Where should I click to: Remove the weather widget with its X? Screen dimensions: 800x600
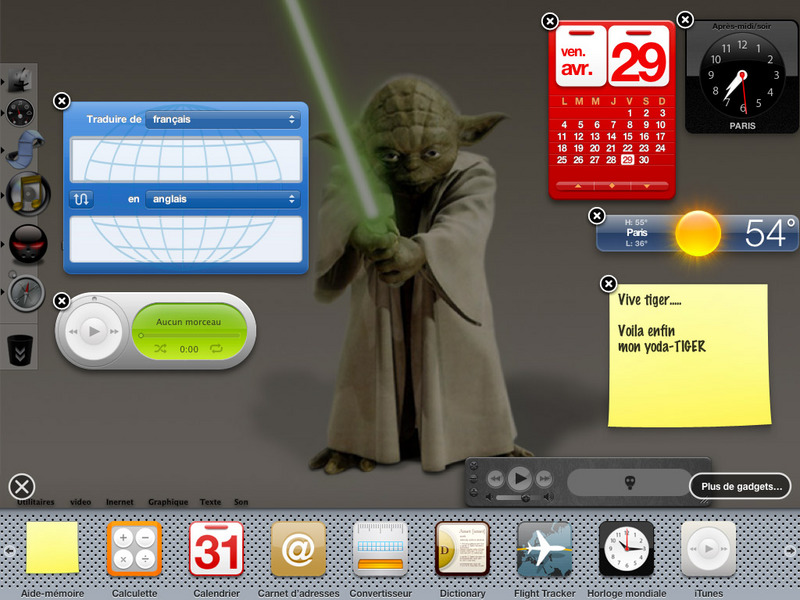click(x=596, y=216)
